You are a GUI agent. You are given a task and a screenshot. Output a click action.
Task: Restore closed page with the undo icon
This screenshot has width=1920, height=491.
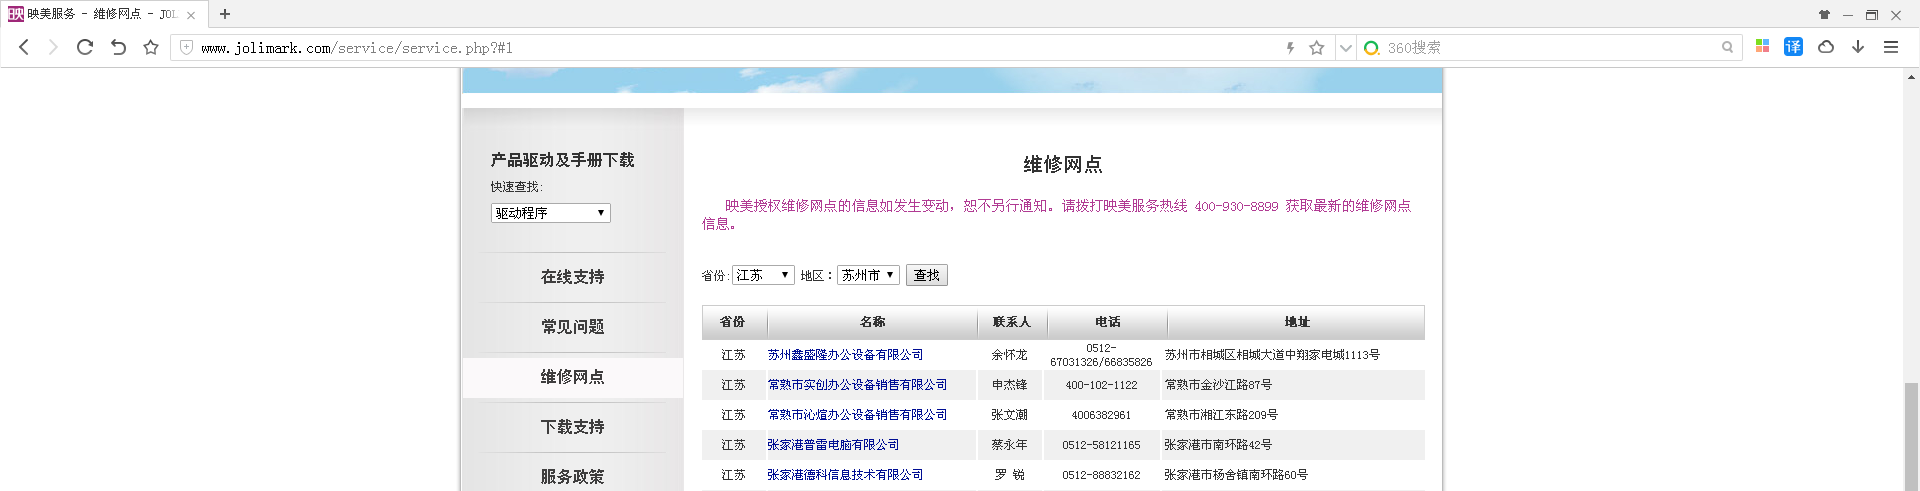point(118,47)
